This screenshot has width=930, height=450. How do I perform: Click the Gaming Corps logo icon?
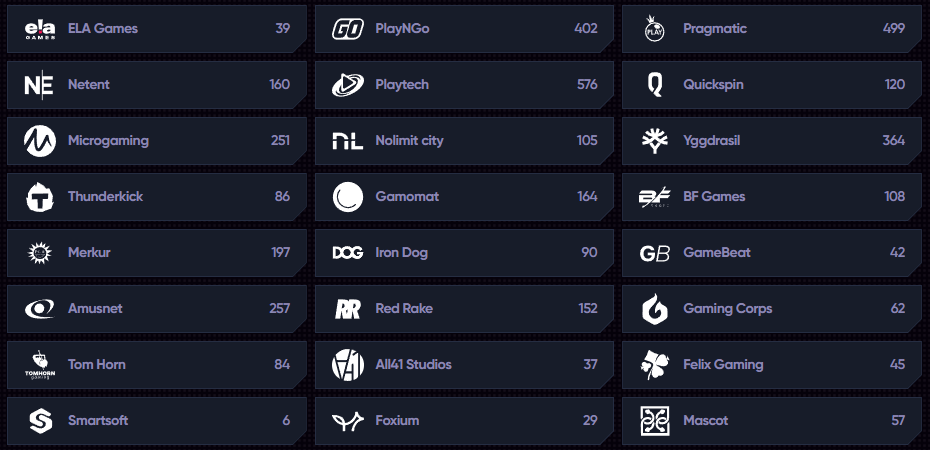point(655,309)
